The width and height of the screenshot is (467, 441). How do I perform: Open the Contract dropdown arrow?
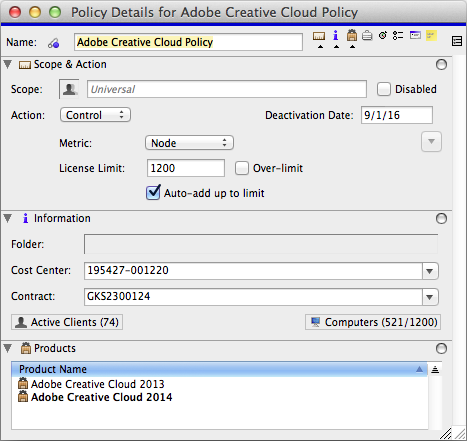(x=430, y=297)
